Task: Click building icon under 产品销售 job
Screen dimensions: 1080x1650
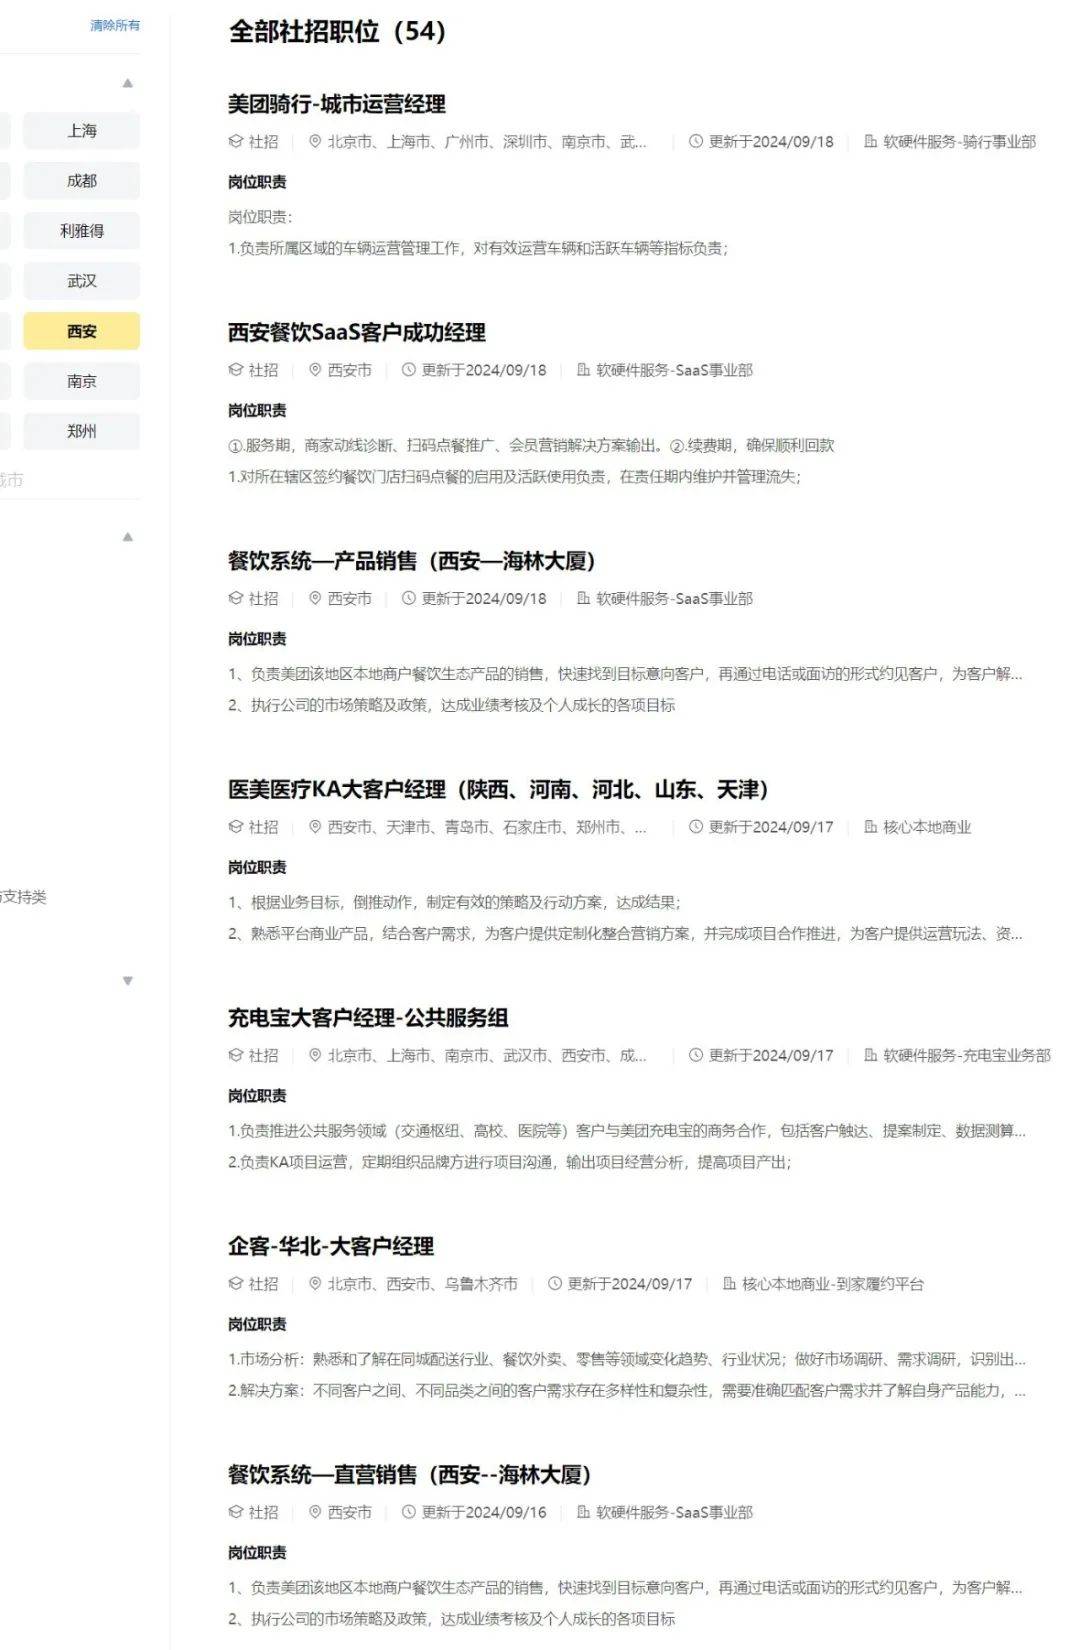Action: 584,599
